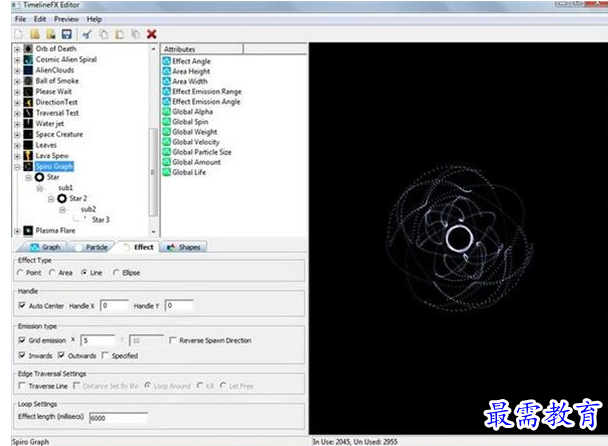Click the red X delete icon
The height and width of the screenshot is (446, 608).
[x=152, y=34]
